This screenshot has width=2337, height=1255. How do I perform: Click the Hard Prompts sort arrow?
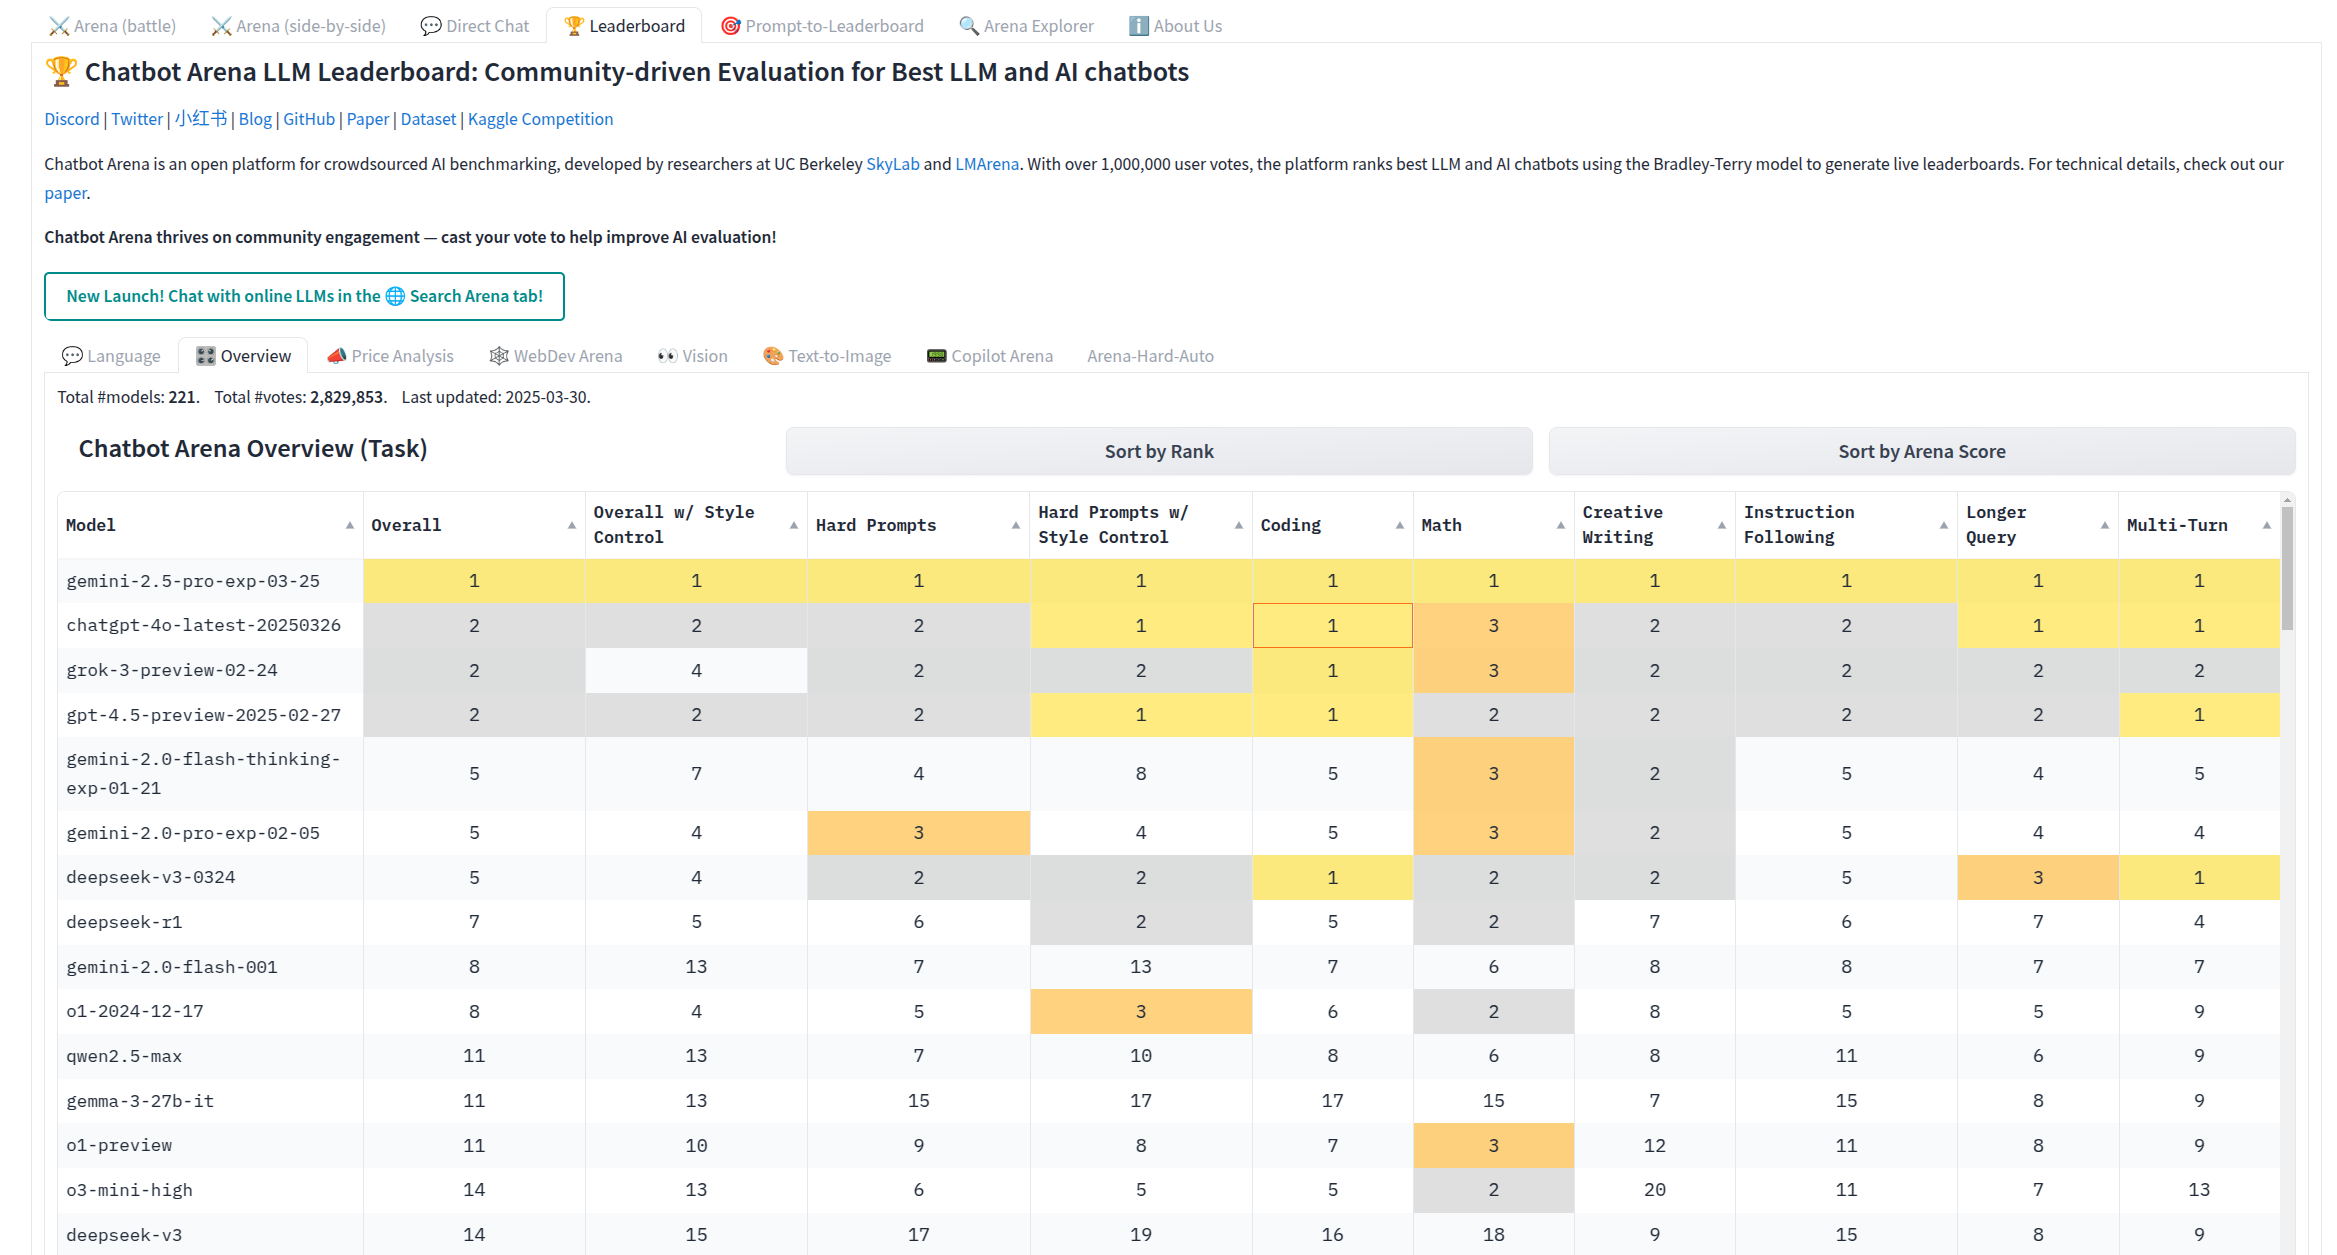(x=1015, y=525)
